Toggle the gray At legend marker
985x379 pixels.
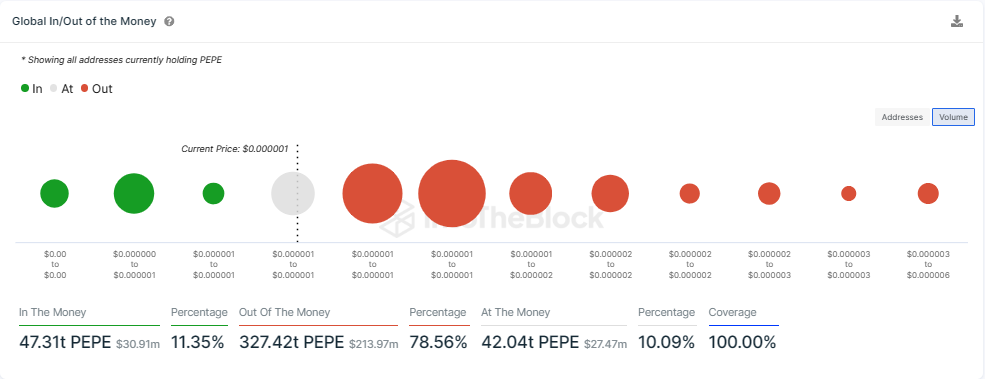[x=53, y=89]
